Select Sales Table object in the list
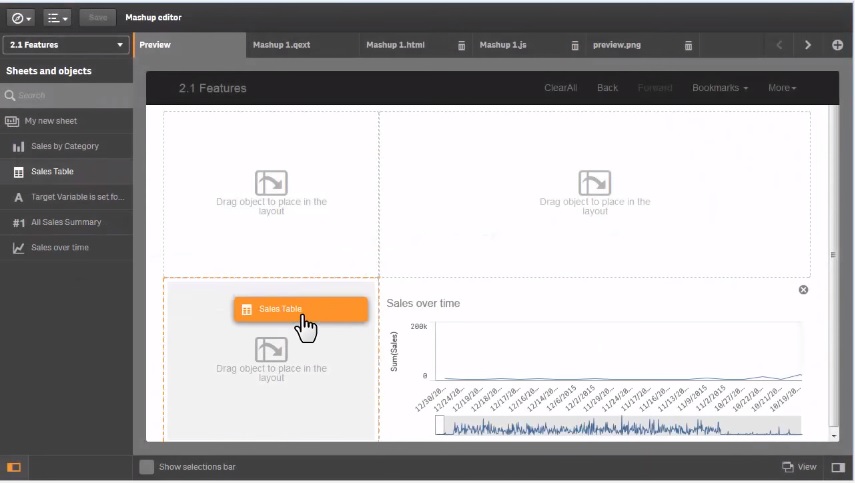This screenshot has width=855, height=483. 66,171
